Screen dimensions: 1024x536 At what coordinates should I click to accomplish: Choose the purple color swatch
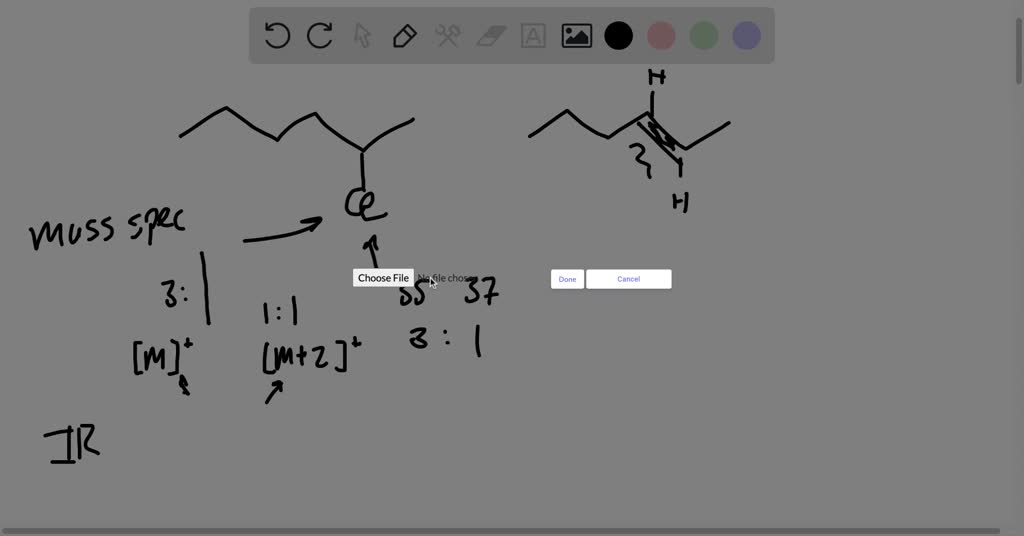pos(746,35)
